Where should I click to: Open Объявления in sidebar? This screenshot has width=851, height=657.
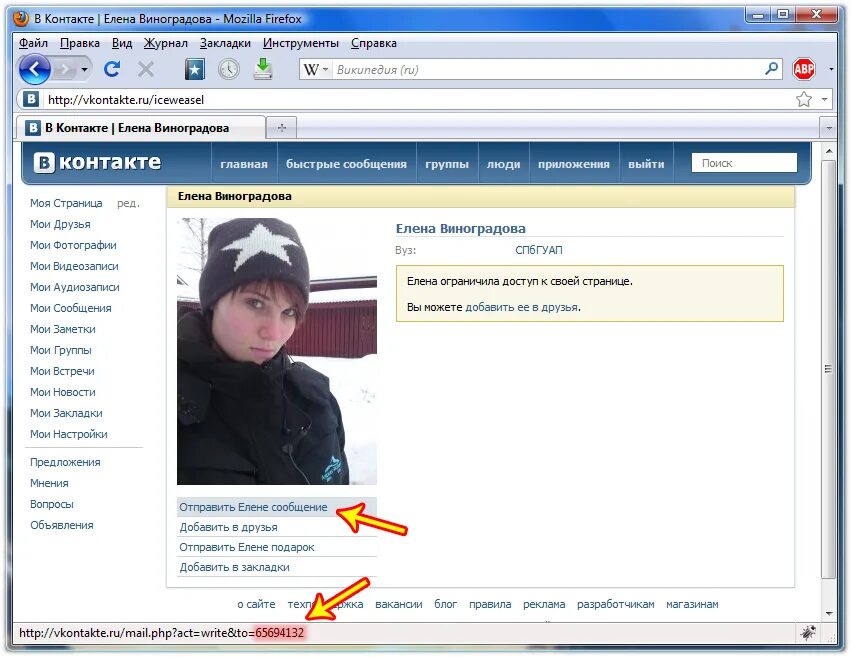(62, 525)
